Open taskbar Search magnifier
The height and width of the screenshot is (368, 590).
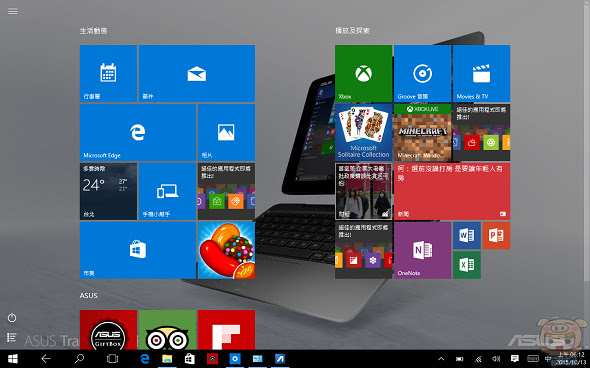pyautogui.click(x=79, y=359)
